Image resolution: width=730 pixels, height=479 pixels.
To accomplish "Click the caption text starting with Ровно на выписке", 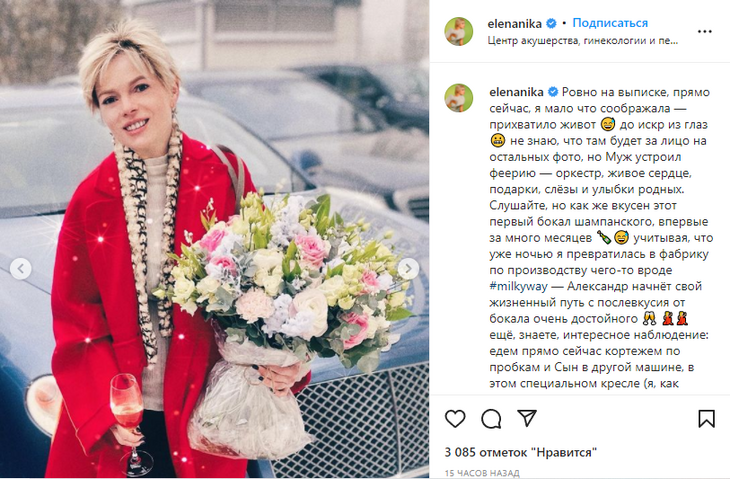I will pyautogui.click(x=599, y=237).
